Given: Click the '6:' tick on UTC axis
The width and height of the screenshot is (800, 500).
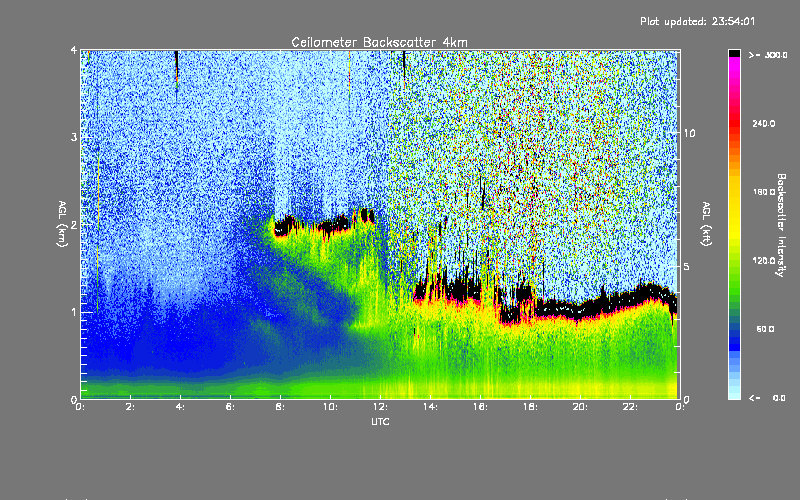Looking at the screenshot, I should point(231,407).
